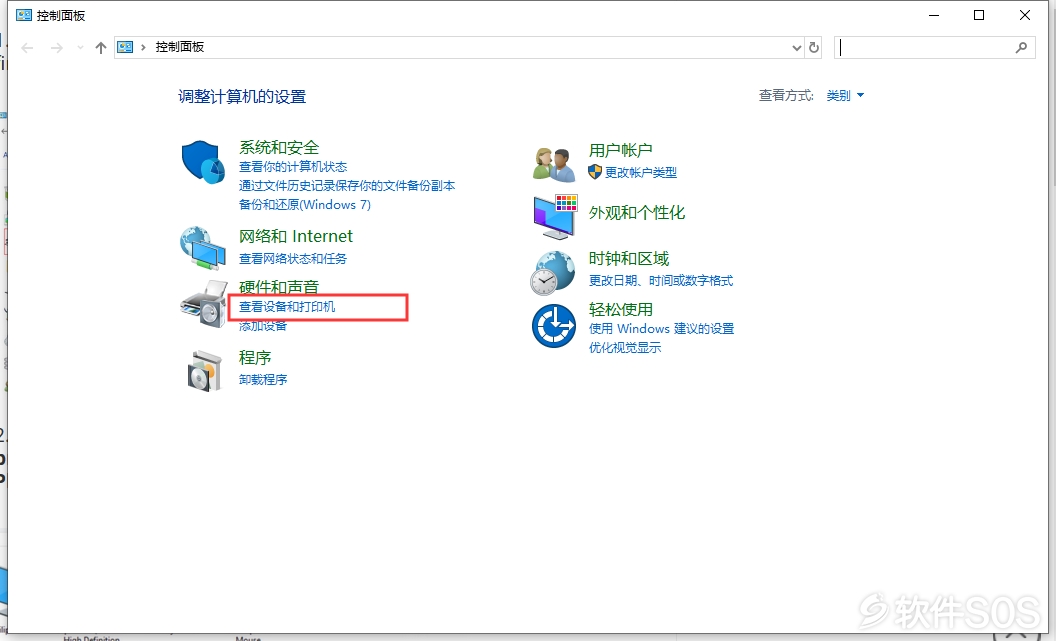The height and width of the screenshot is (641, 1056).
Task: Click the Forward navigation arrow
Action: tap(57, 48)
